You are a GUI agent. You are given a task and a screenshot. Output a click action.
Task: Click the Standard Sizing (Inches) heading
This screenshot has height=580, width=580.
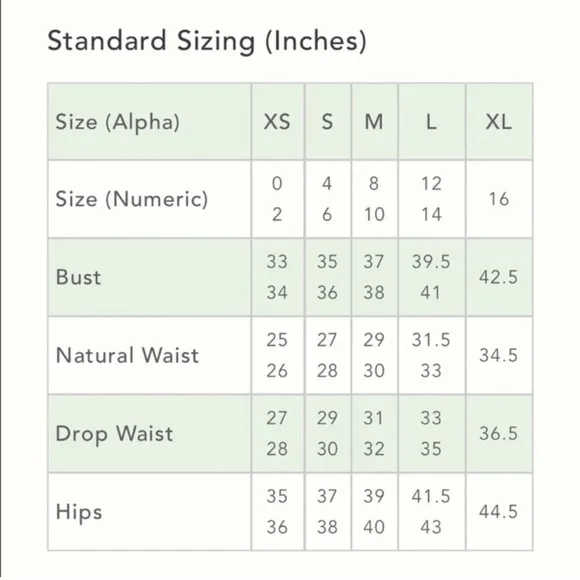(x=207, y=41)
